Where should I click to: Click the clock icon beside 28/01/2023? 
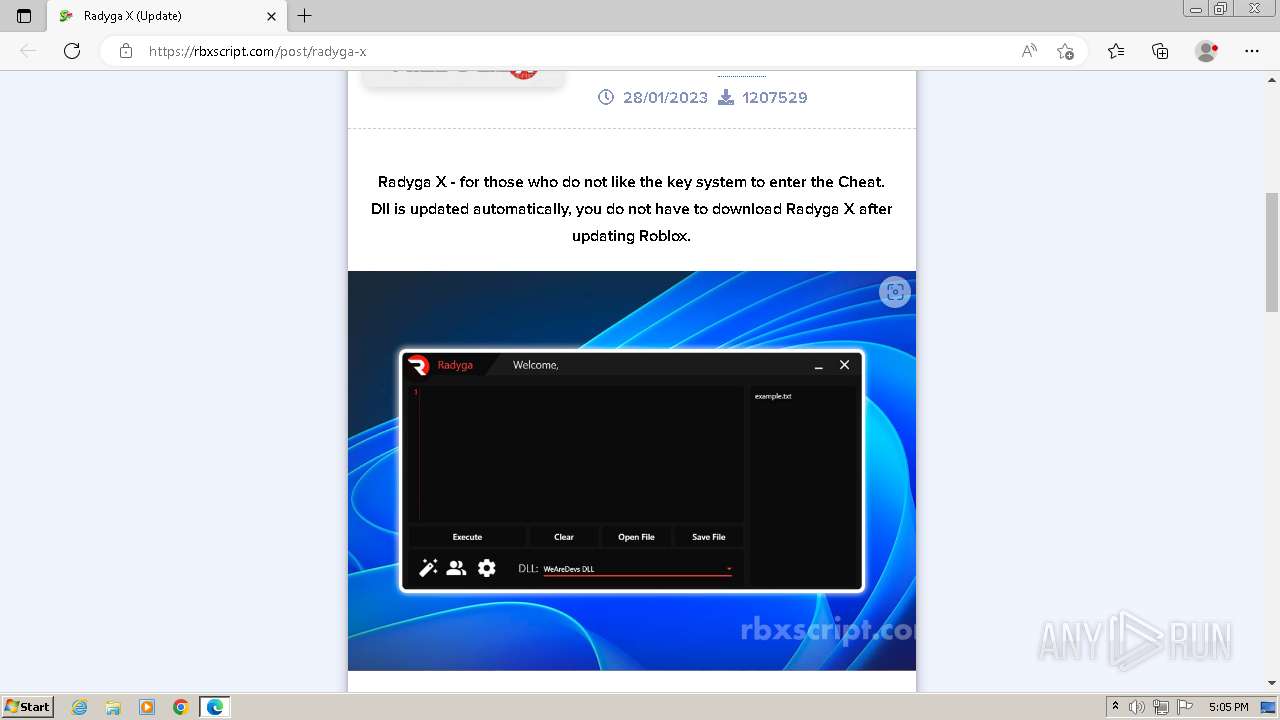tap(606, 97)
